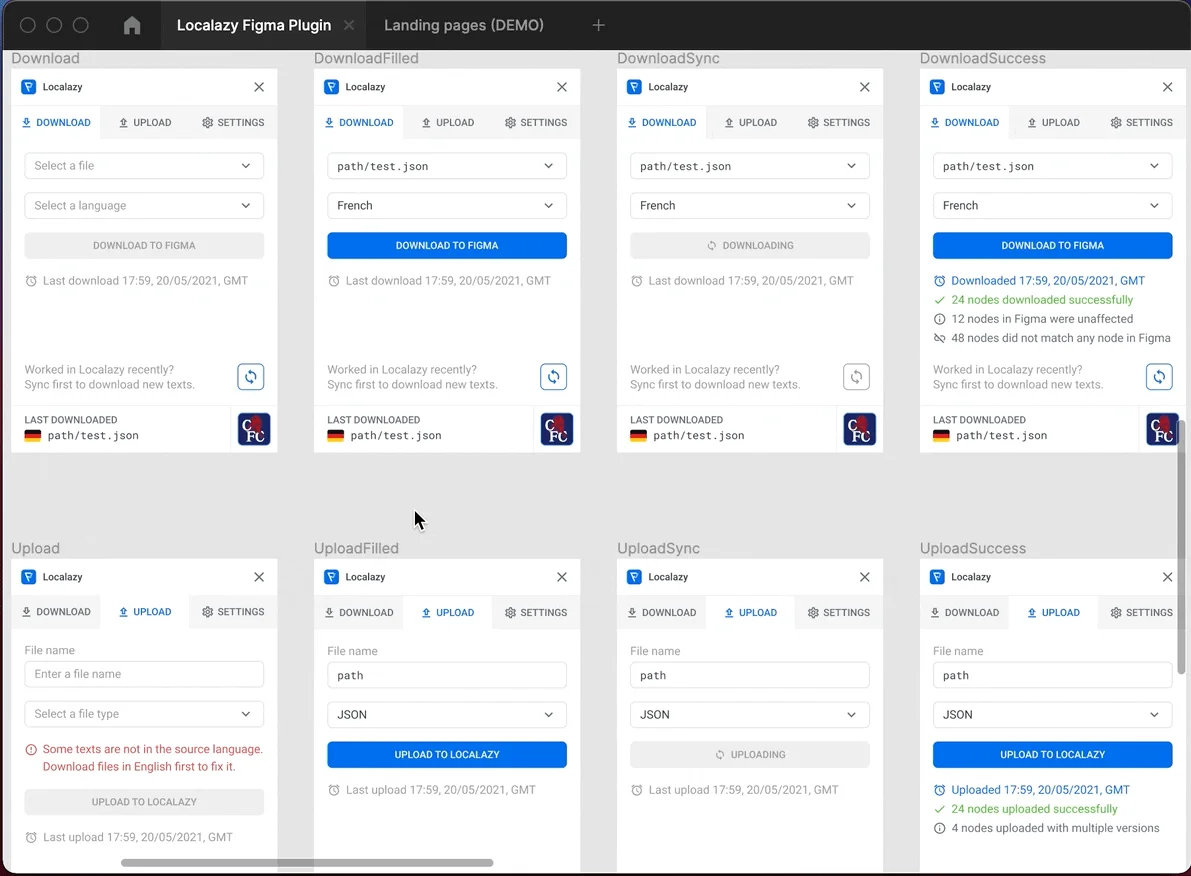Click Localazy logo in DownloadSync frame
This screenshot has width=1191, height=876.
634,87
